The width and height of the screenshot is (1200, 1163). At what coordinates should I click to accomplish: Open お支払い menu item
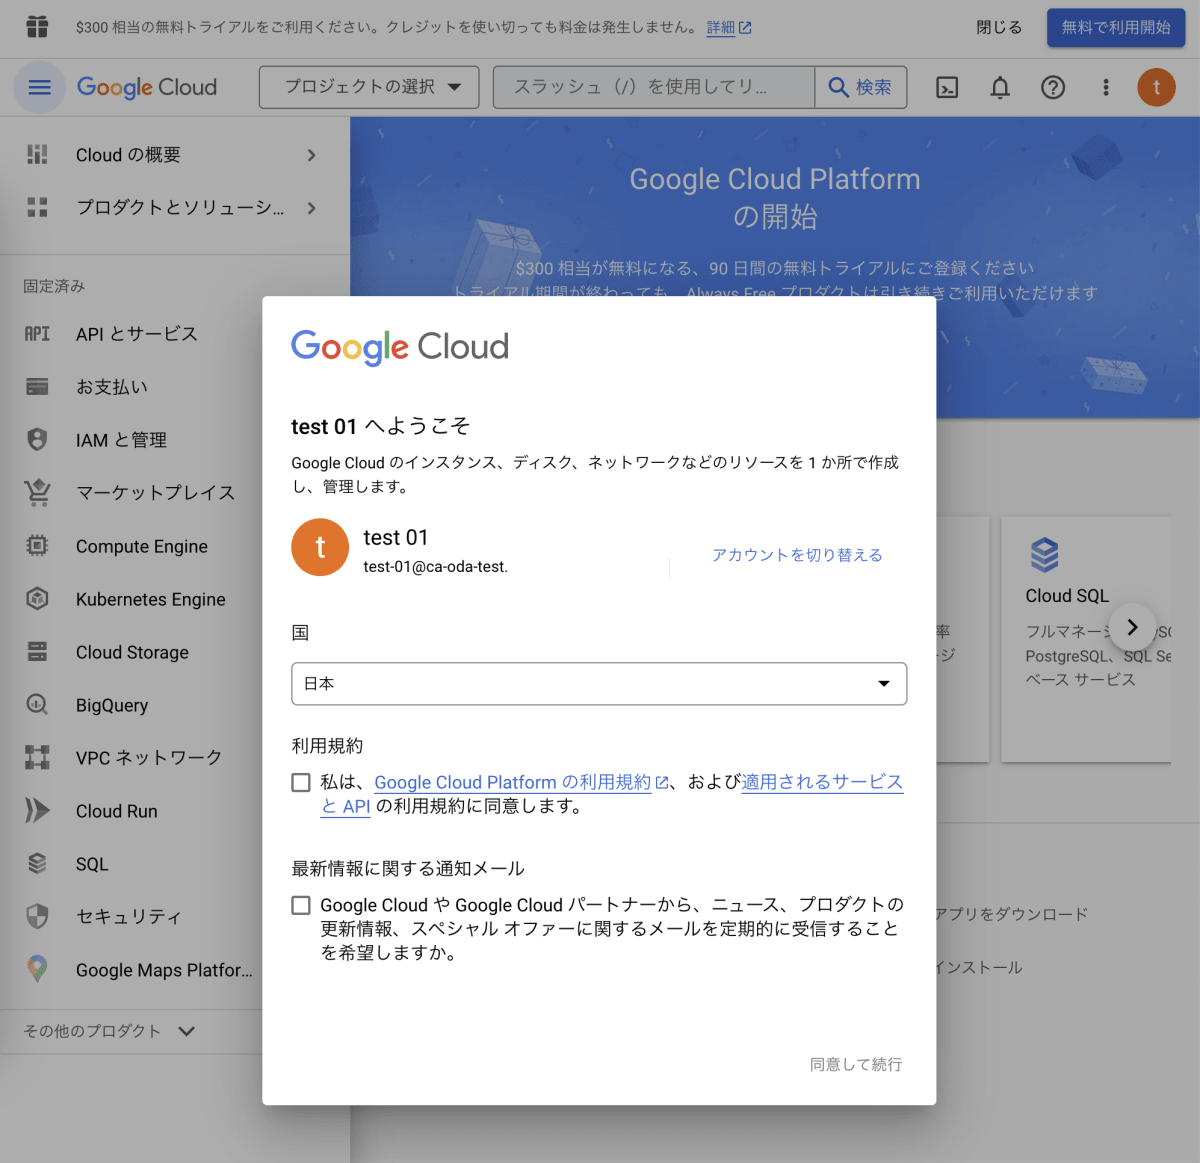pos(112,387)
